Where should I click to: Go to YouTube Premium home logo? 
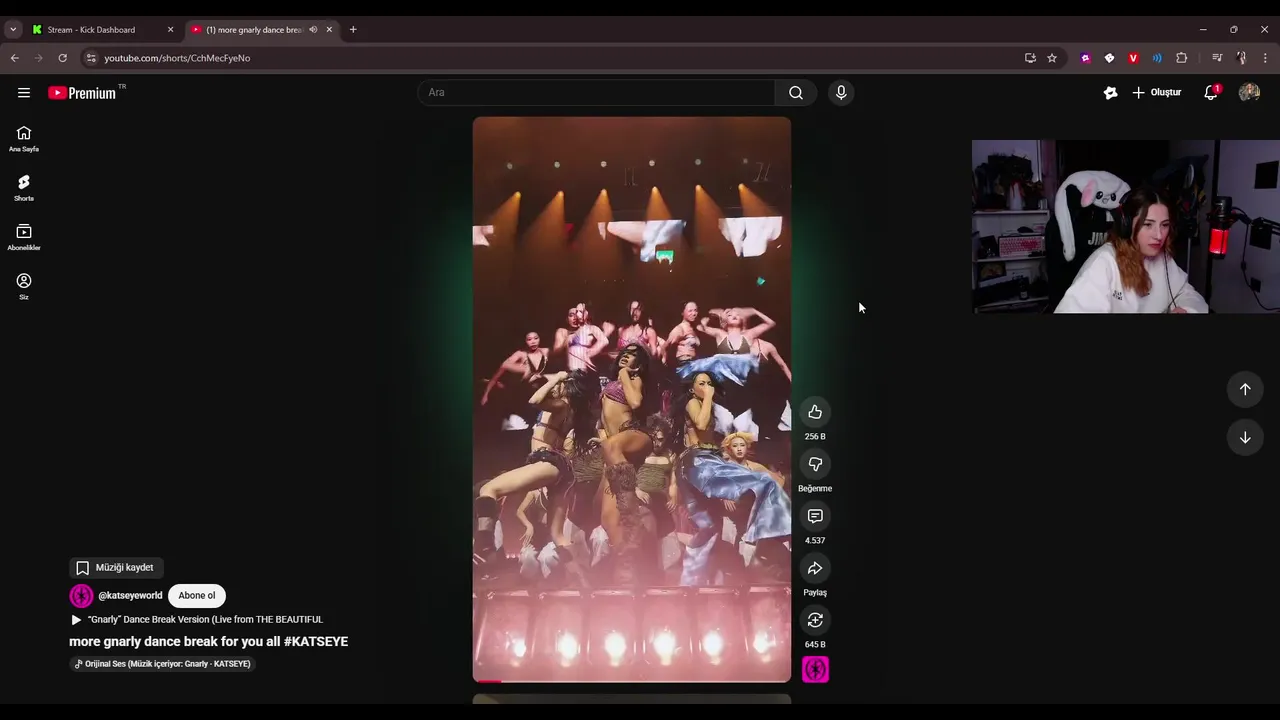click(x=82, y=93)
